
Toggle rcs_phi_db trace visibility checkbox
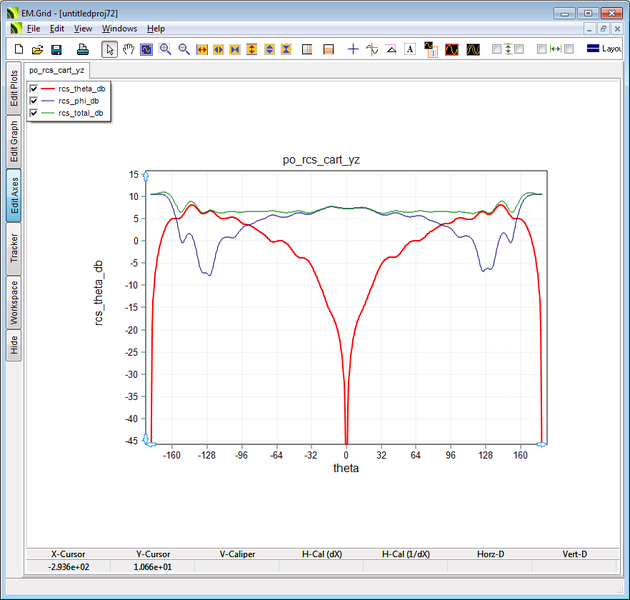pos(35,101)
